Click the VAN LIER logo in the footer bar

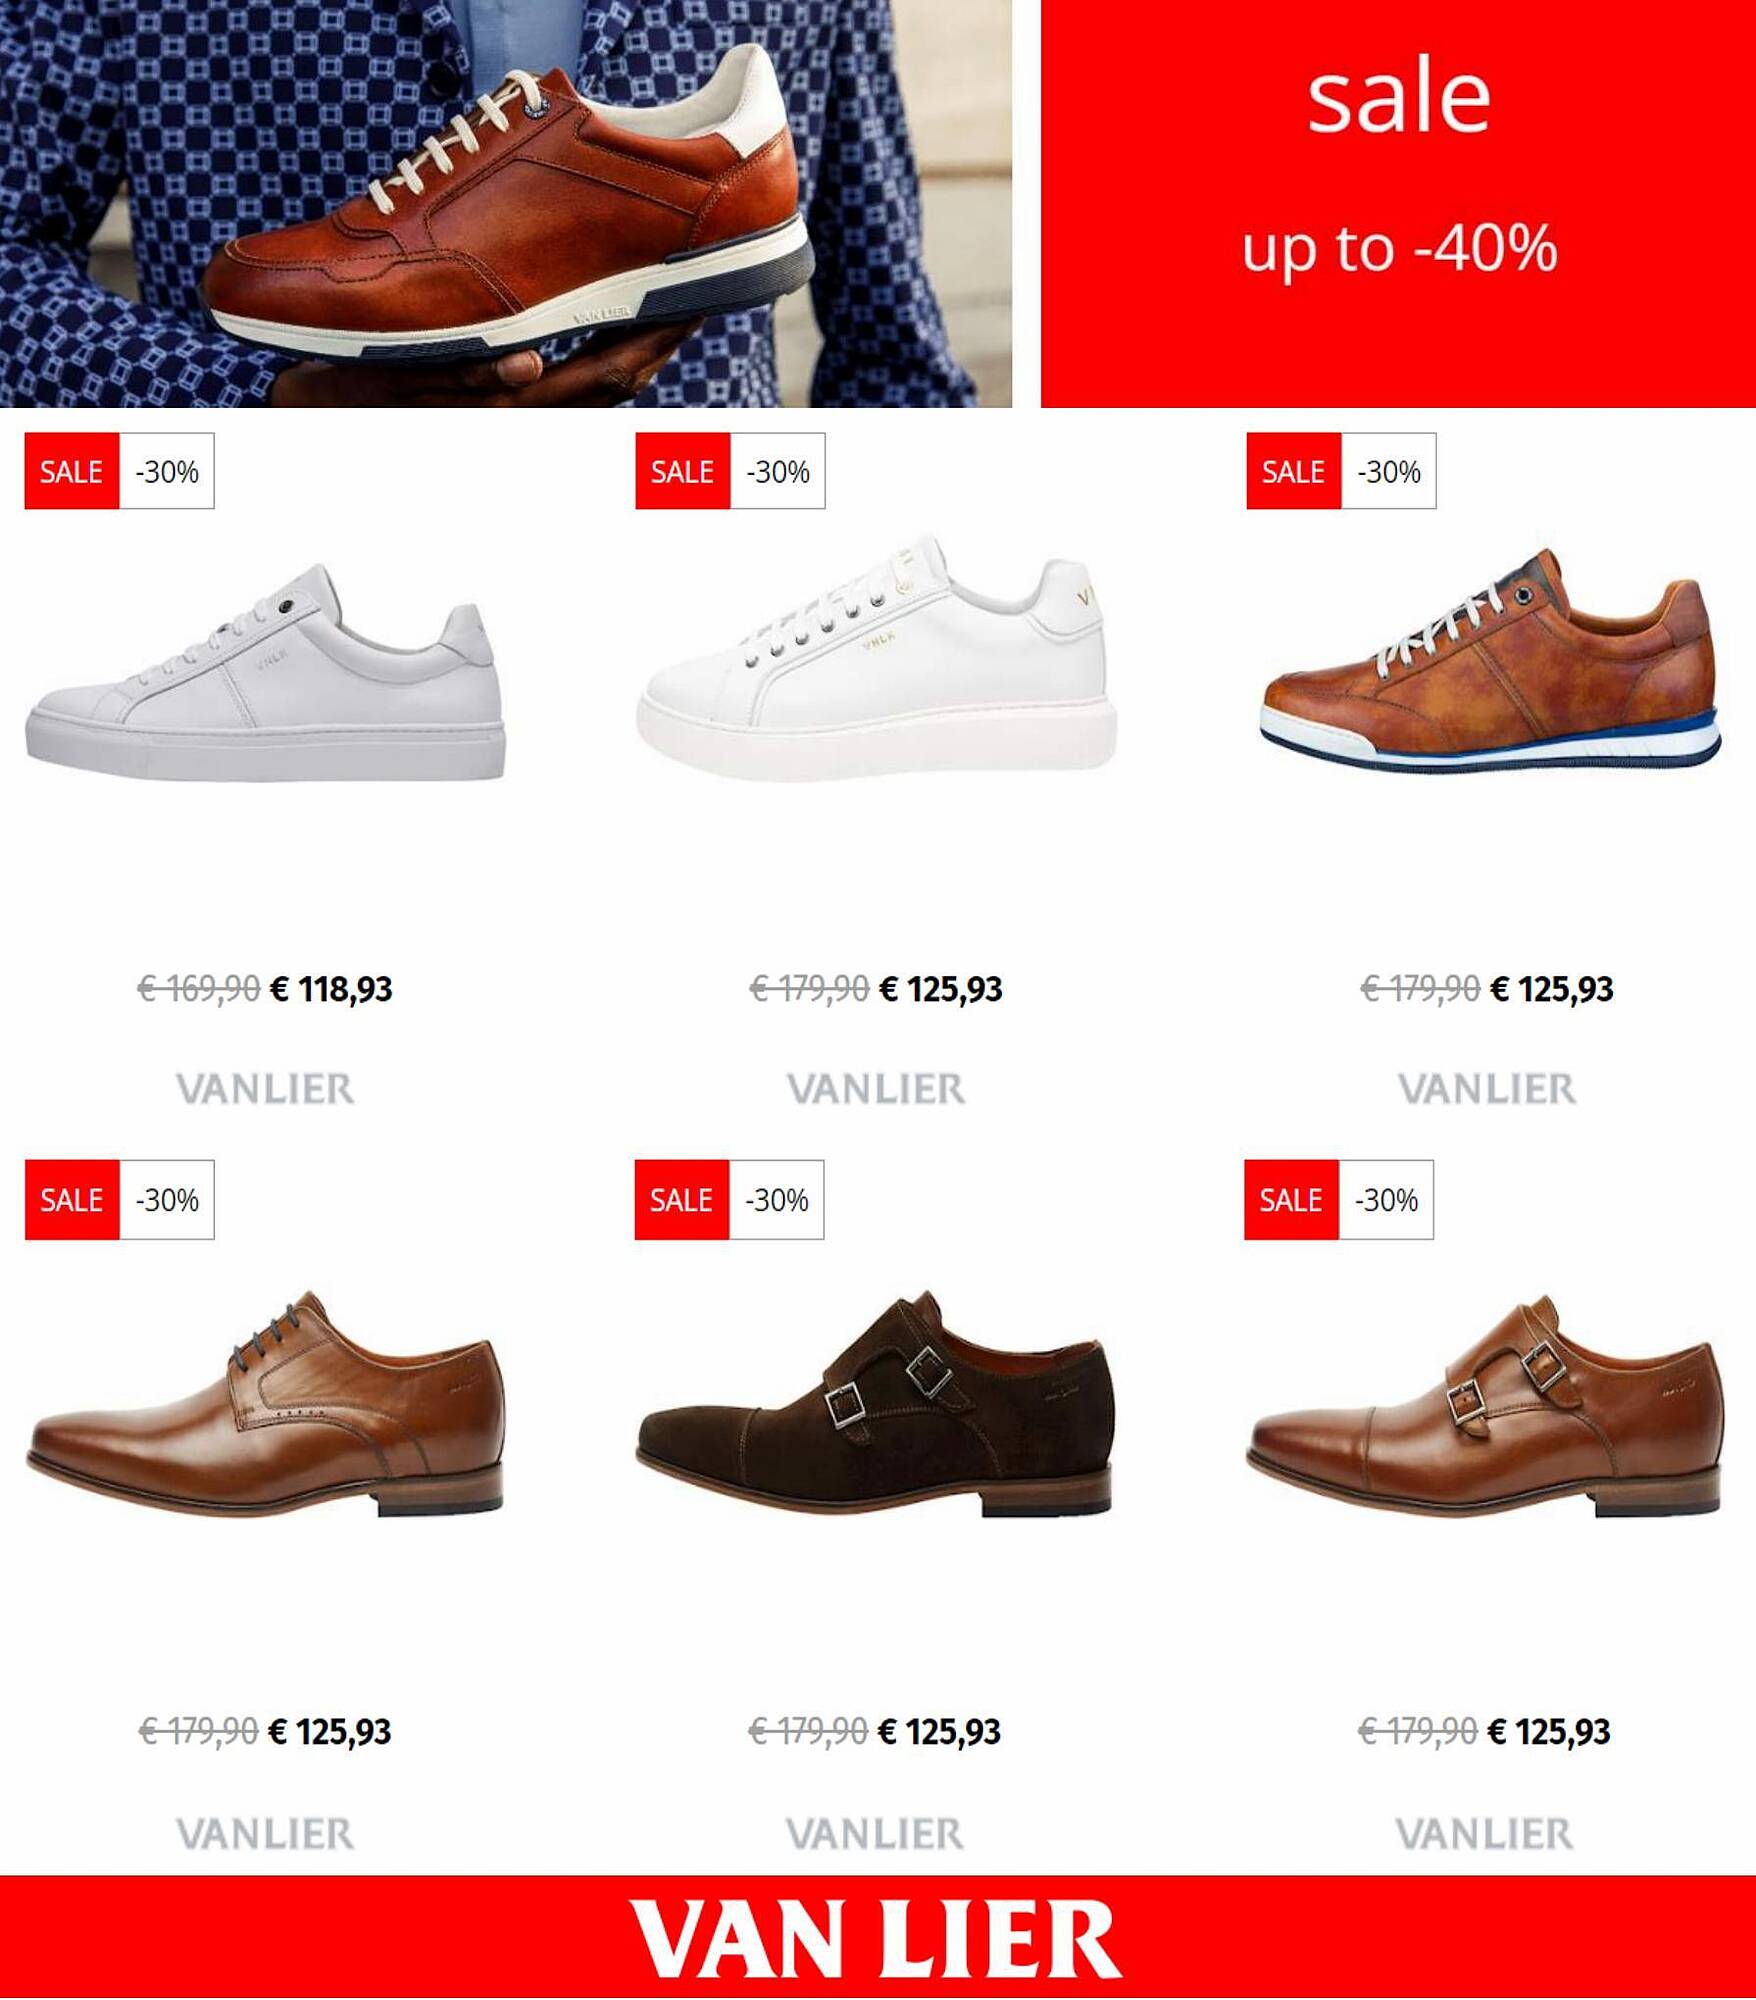(x=876, y=1940)
